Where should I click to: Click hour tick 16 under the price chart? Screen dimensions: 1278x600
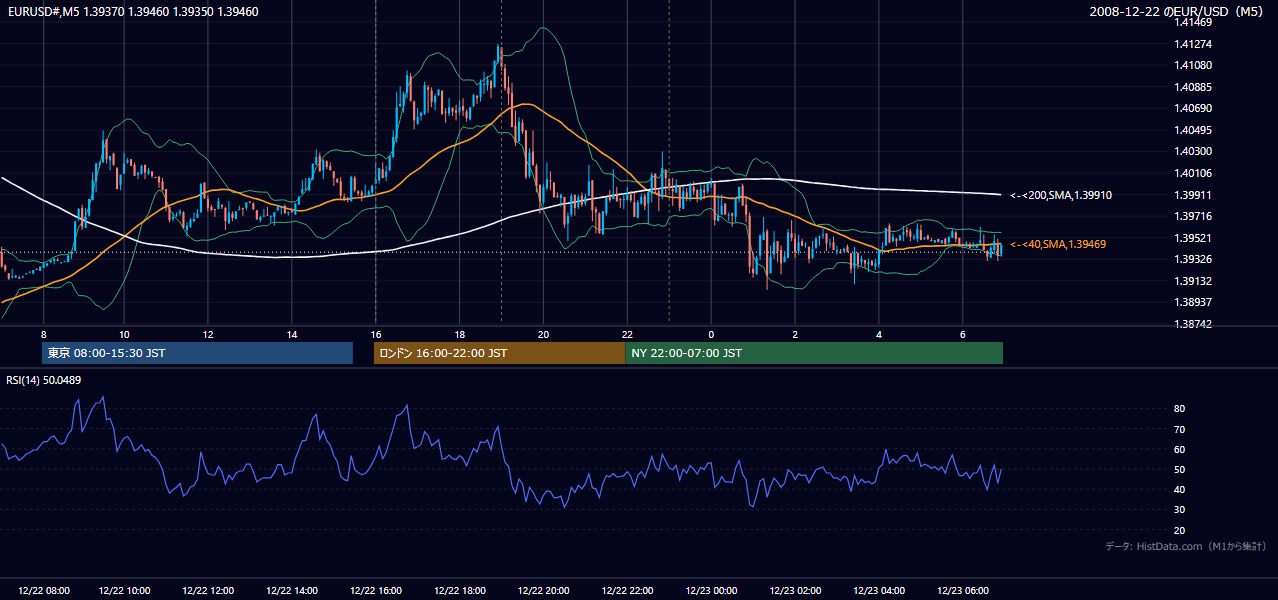[376, 334]
